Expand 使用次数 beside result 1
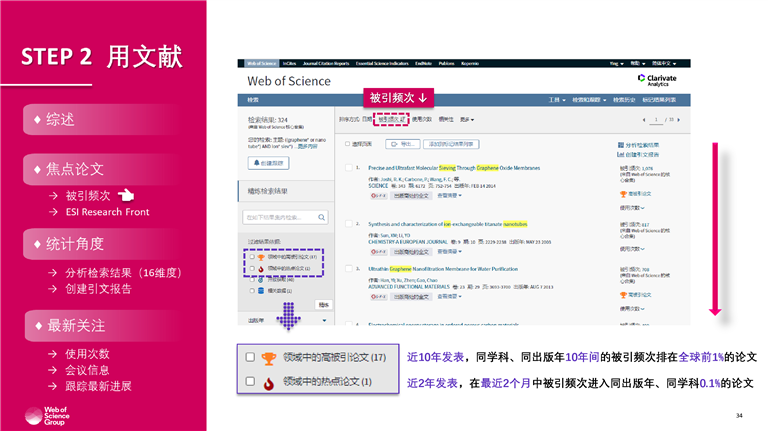The width and height of the screenshot is (768, 431). 632,208
